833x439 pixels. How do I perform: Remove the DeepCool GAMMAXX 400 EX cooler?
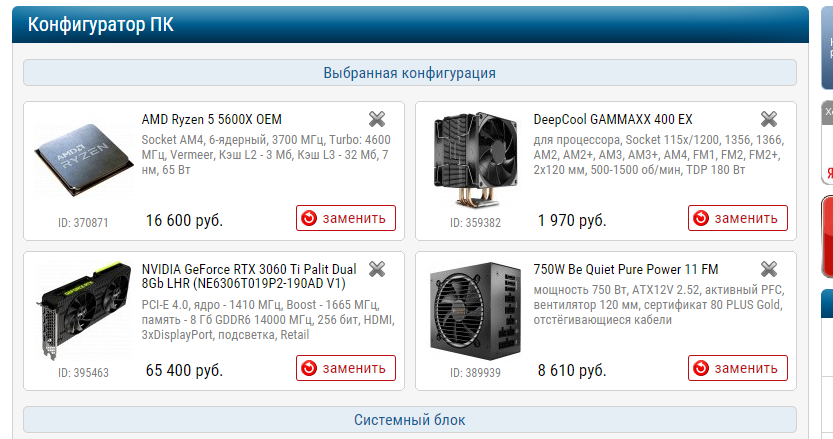click(x=769, y=119)
